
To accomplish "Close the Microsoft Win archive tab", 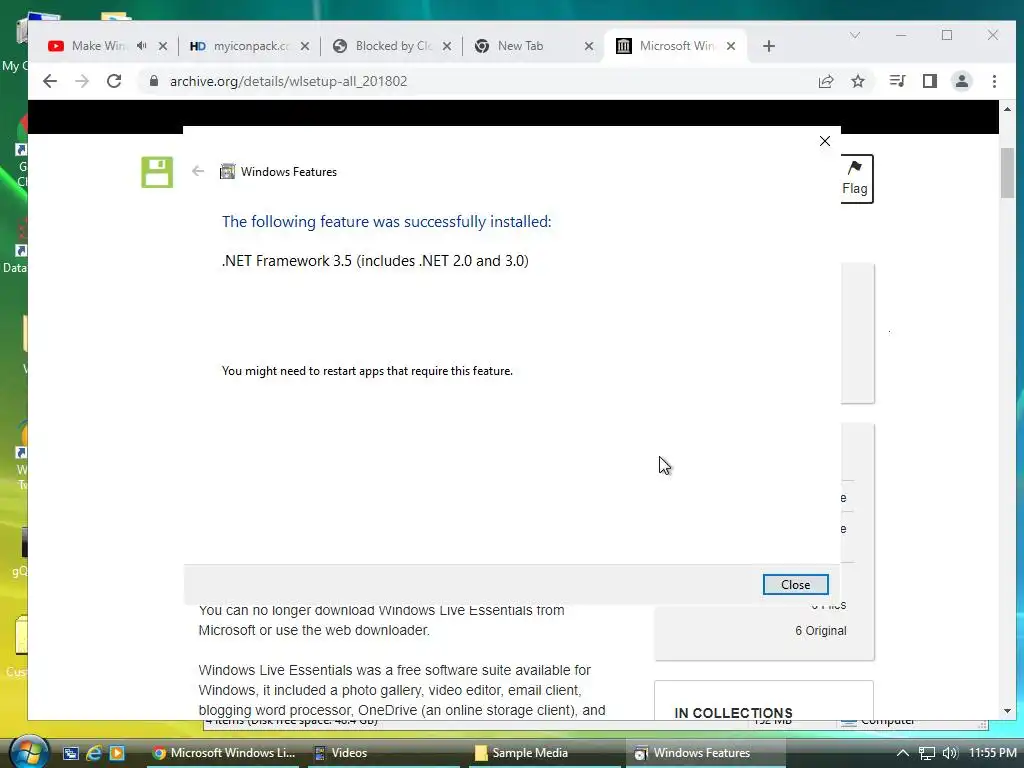I will pyautogui.click(x=731, y=46).
